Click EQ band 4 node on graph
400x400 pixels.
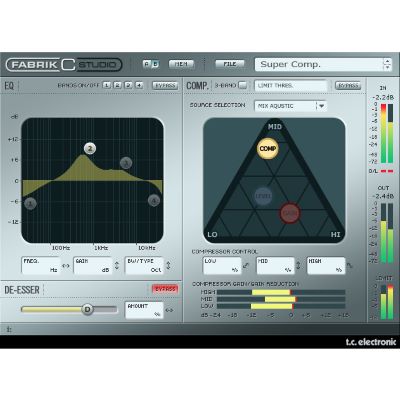[154, 200]
